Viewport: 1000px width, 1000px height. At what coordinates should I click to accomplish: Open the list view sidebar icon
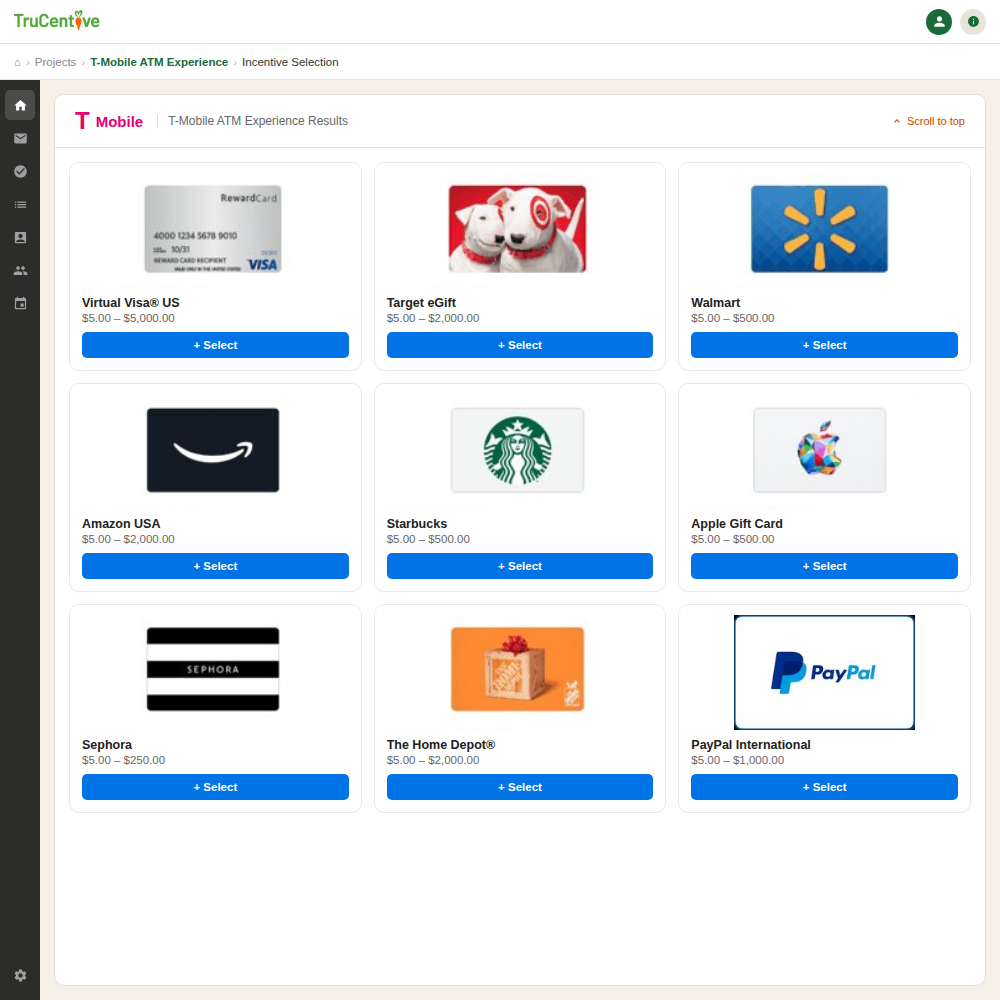tap(20, 205)
